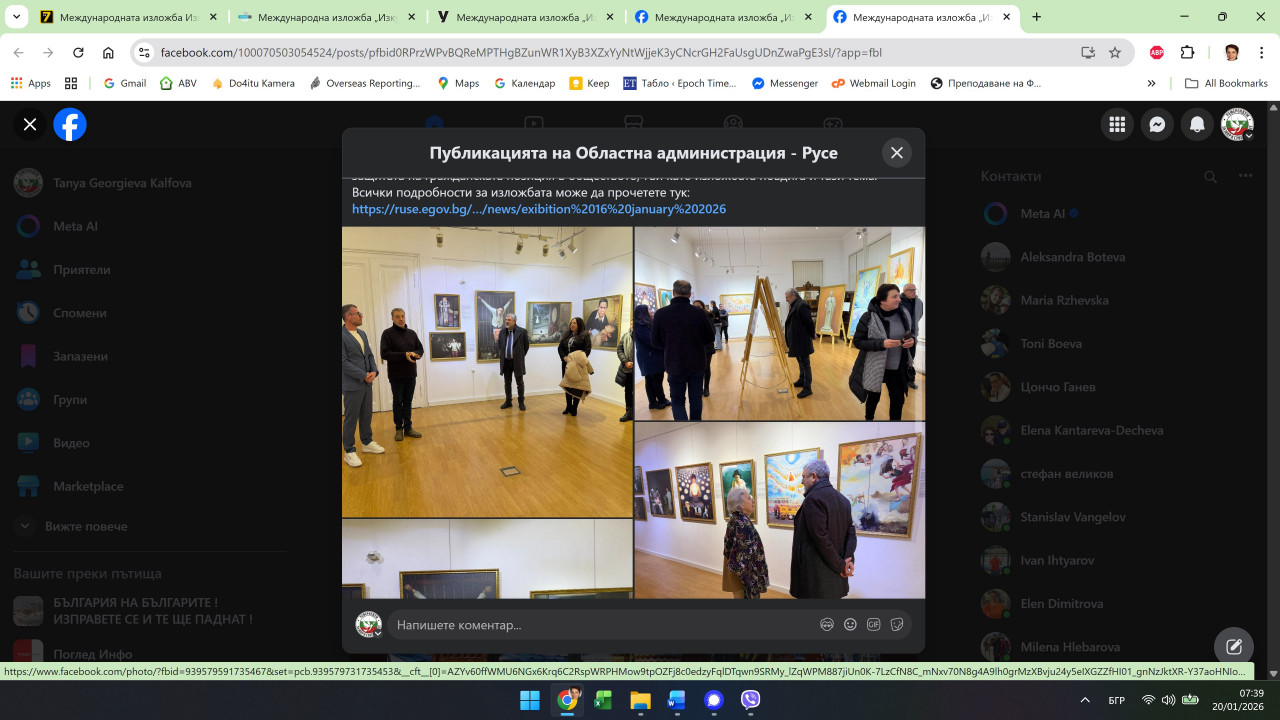Screen dimensions: 1280x720
Task: Open the Facebook menu grid icon
Action: (x=1117, y=125)
